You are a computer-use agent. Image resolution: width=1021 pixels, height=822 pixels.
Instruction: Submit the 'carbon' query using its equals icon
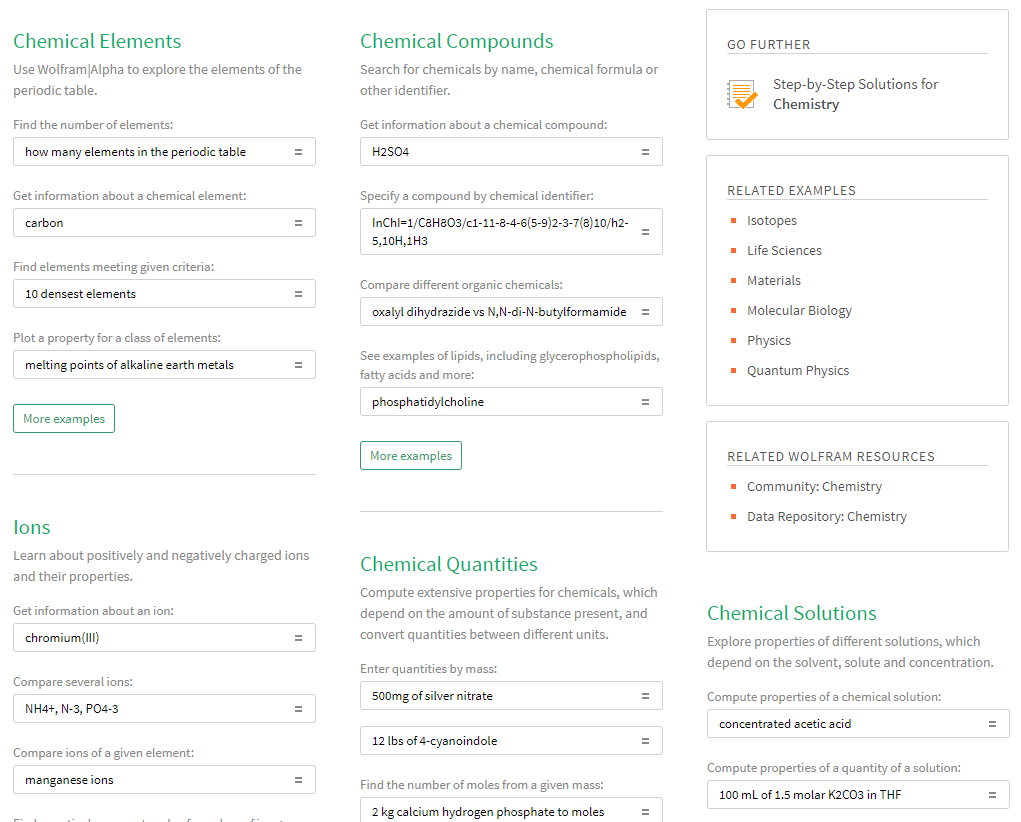298,223
